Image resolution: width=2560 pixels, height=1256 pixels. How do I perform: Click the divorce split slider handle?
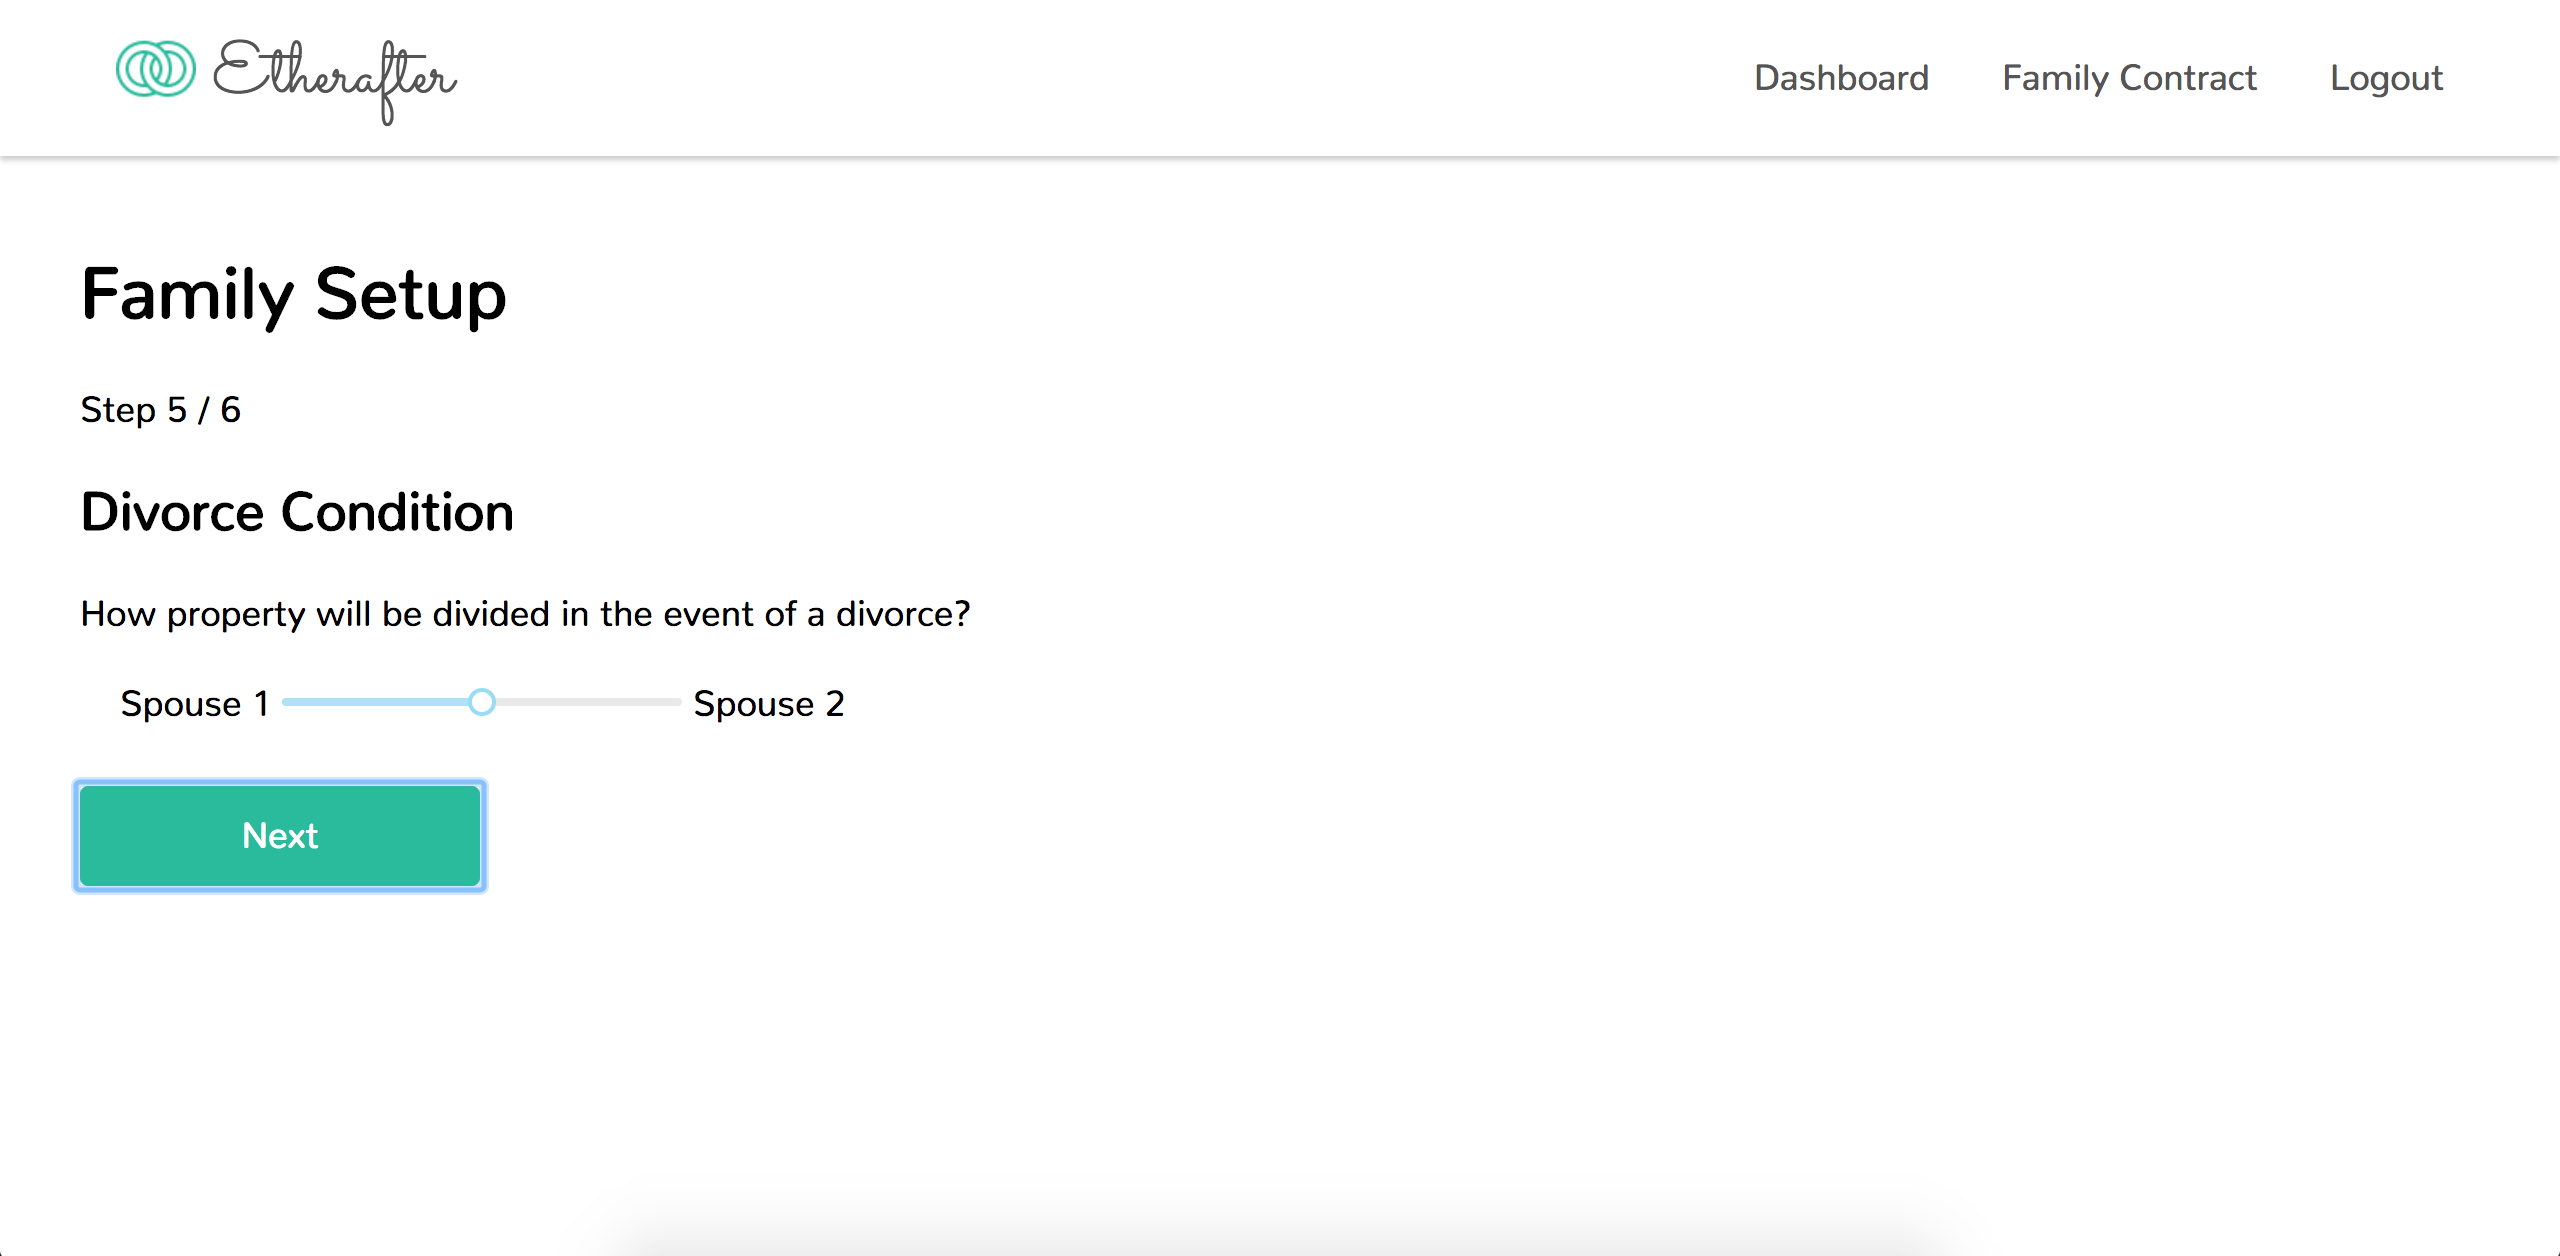pyautogui.click(x=482, y=702)
